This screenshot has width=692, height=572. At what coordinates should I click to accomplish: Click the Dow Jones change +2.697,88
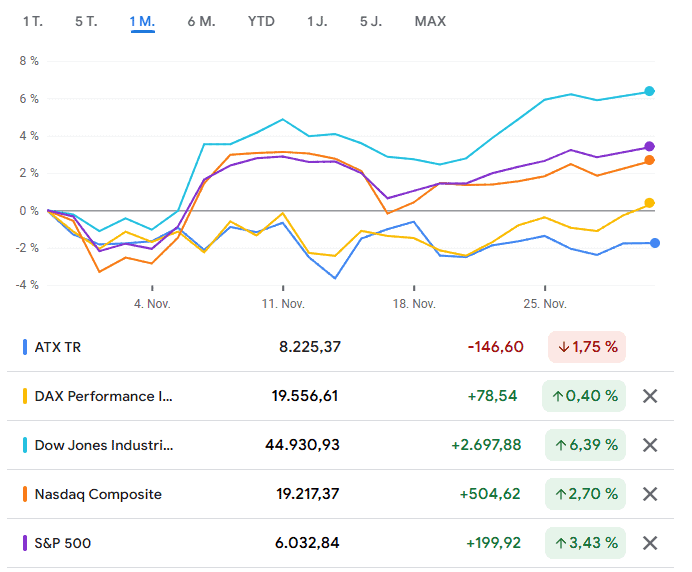[486, 445]
